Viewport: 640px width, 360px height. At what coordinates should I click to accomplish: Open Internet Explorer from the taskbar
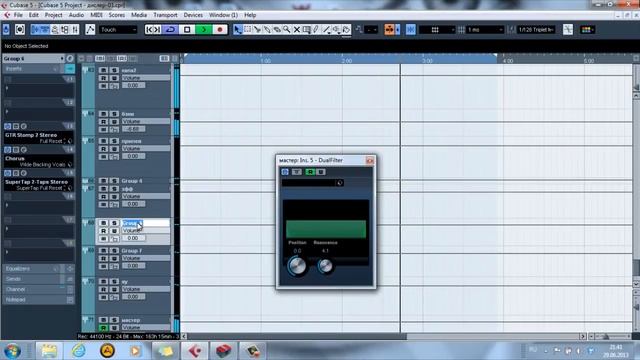click(78, 351)
